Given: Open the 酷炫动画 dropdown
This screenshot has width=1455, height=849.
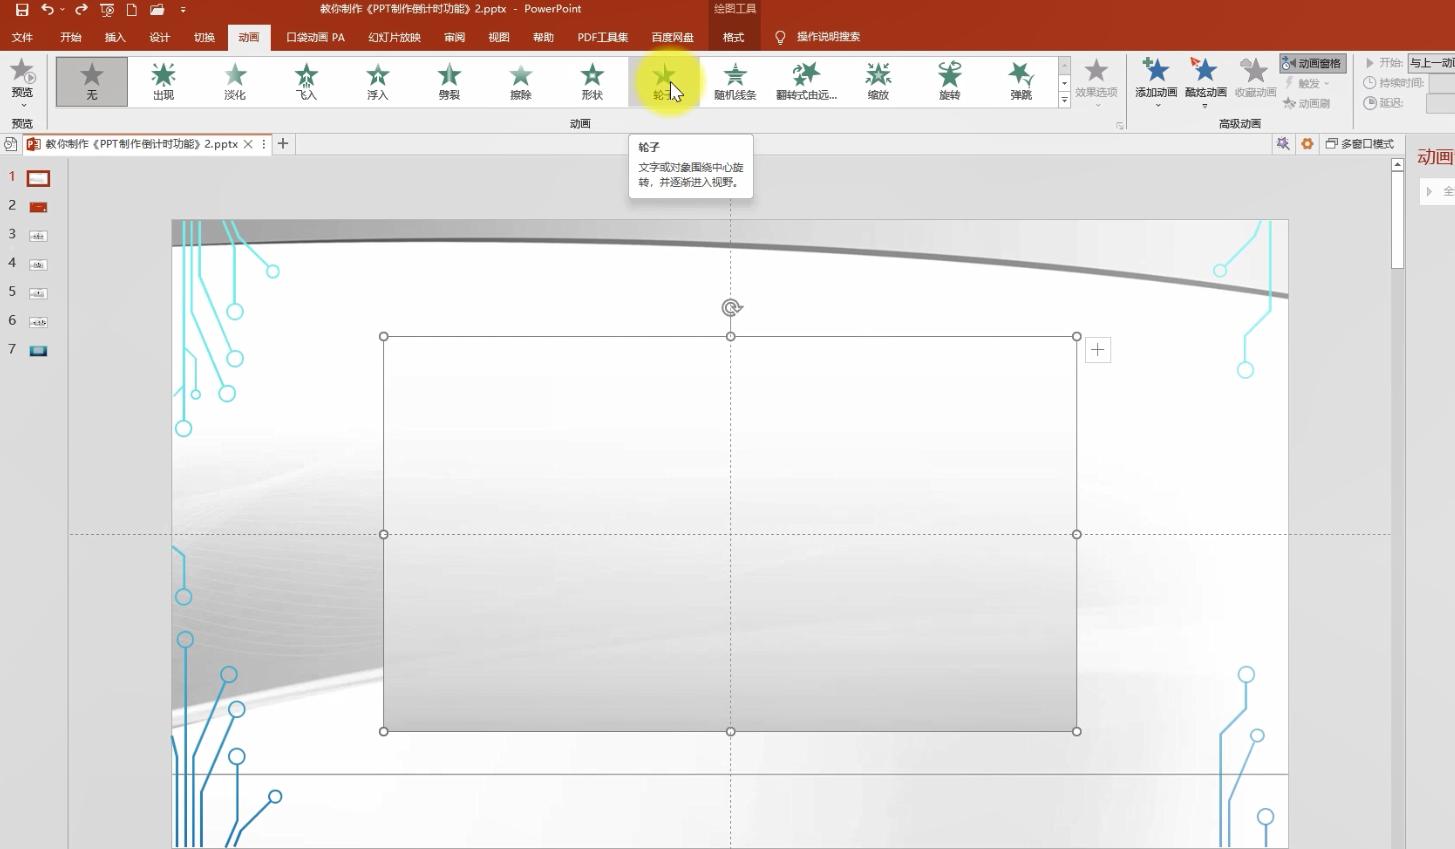Looking at the screenshot, I should tap(1205, 81).
